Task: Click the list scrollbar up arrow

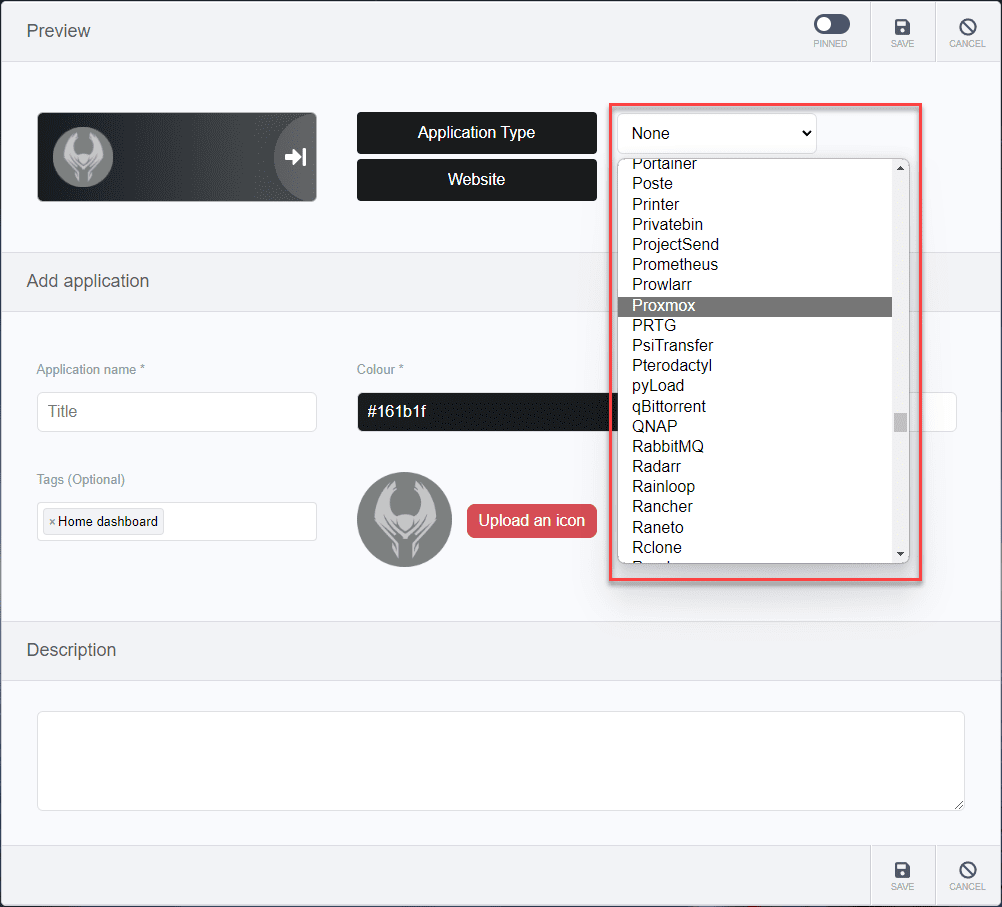Action: coord(900,168)
